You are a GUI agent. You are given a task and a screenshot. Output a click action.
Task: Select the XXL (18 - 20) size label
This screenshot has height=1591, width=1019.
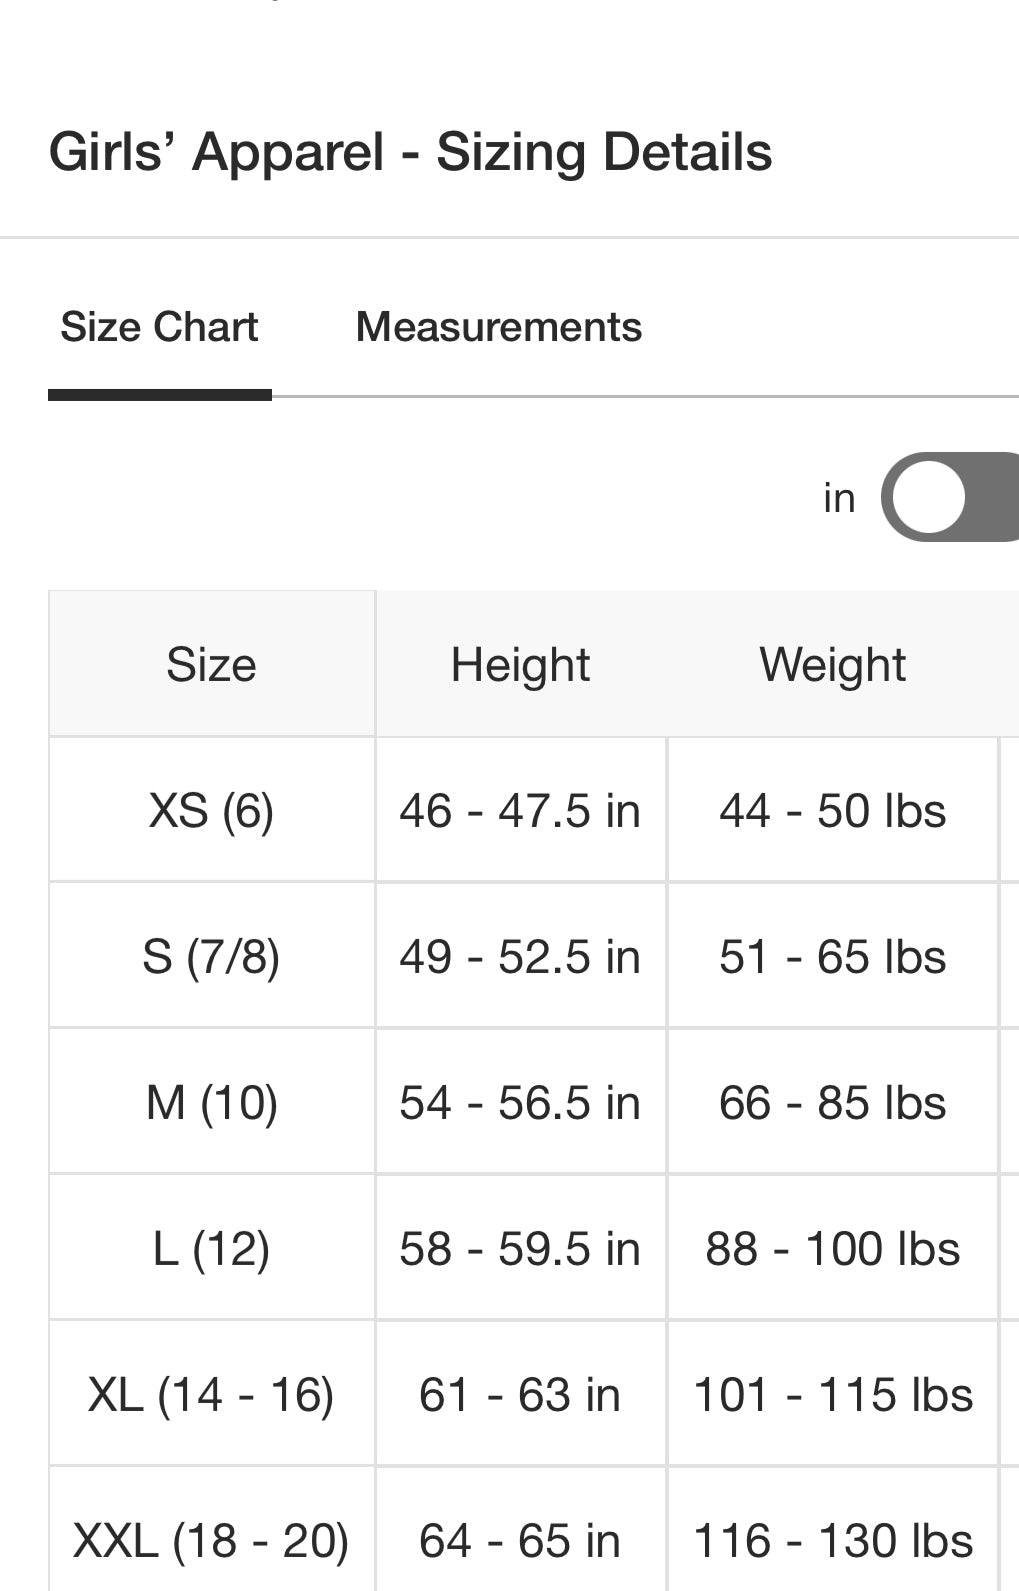click(211, 1541)
